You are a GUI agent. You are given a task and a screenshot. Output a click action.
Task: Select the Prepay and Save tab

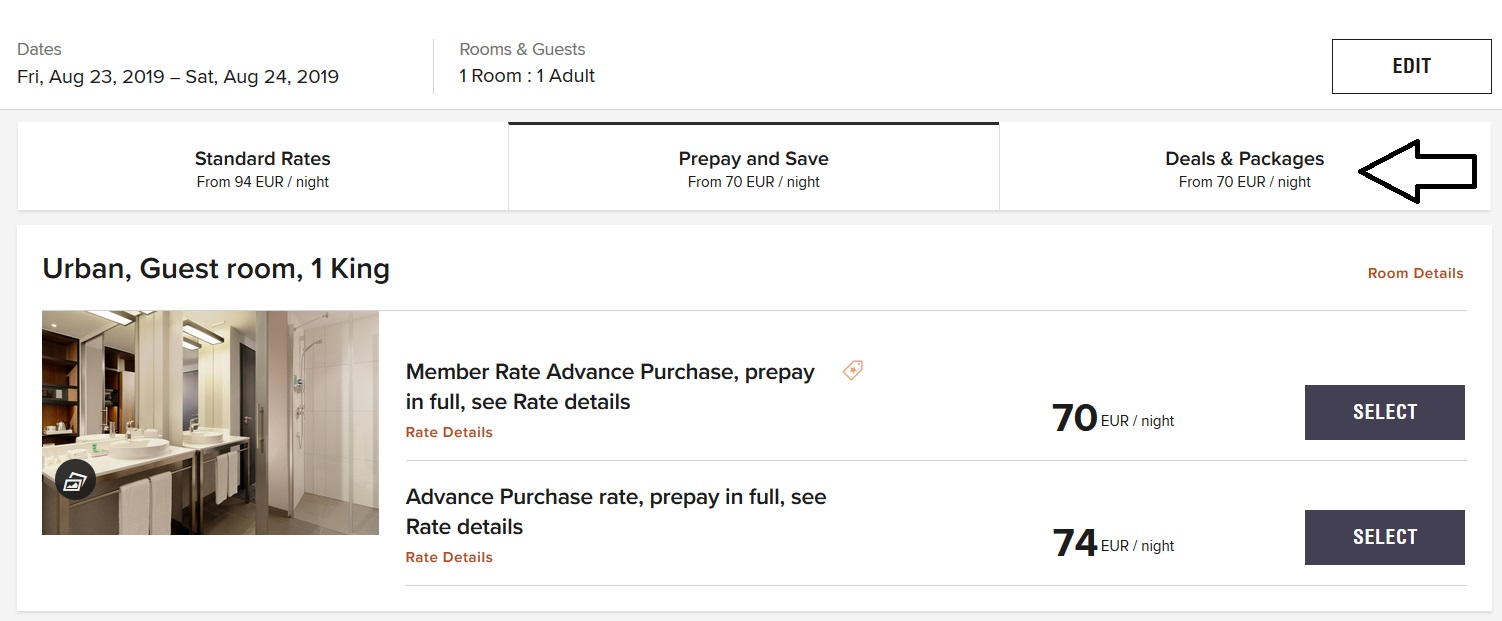(753, 168)
